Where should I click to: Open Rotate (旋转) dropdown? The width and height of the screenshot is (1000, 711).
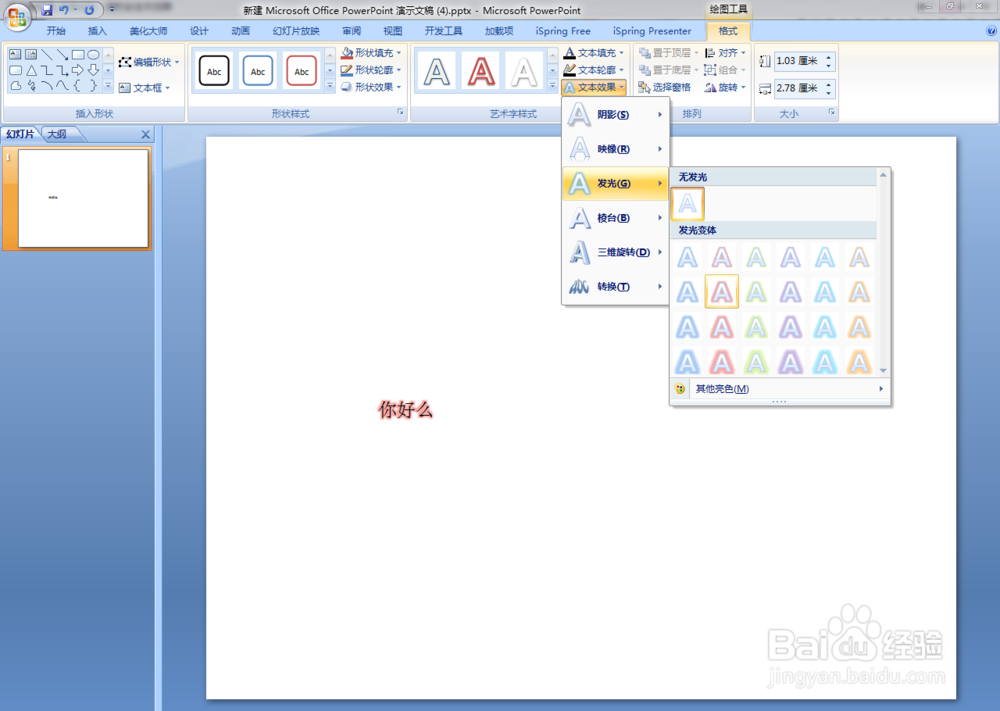[x=725, y=87]
